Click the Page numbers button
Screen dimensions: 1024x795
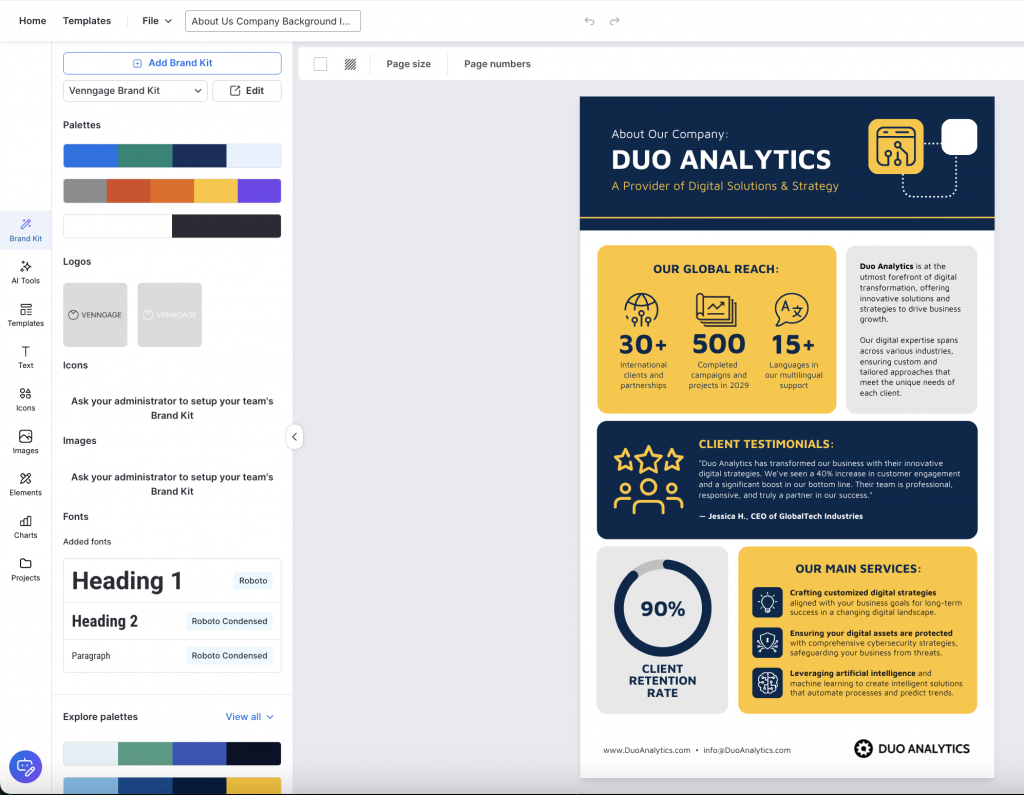pyautogui.click(x=497, y=64)
